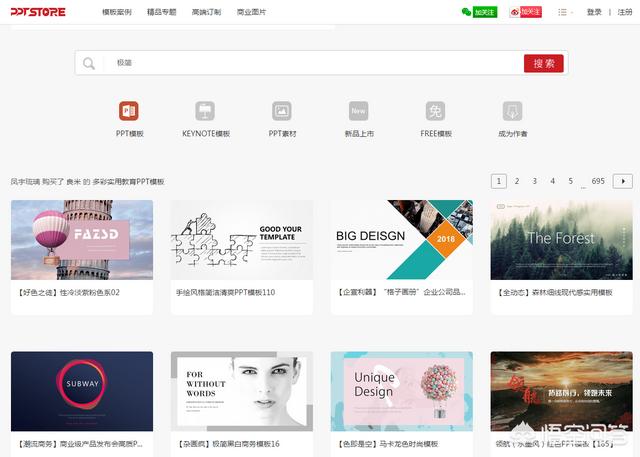Go to next page using arrow button
The width and height of the screenshot is (640, 457).
click(623, 181)
